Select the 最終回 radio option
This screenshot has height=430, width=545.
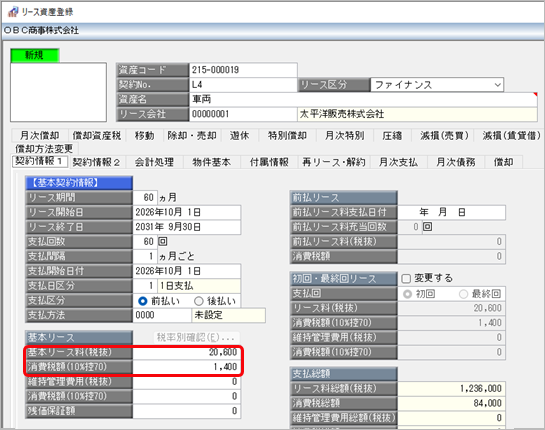tap(463, 294)
